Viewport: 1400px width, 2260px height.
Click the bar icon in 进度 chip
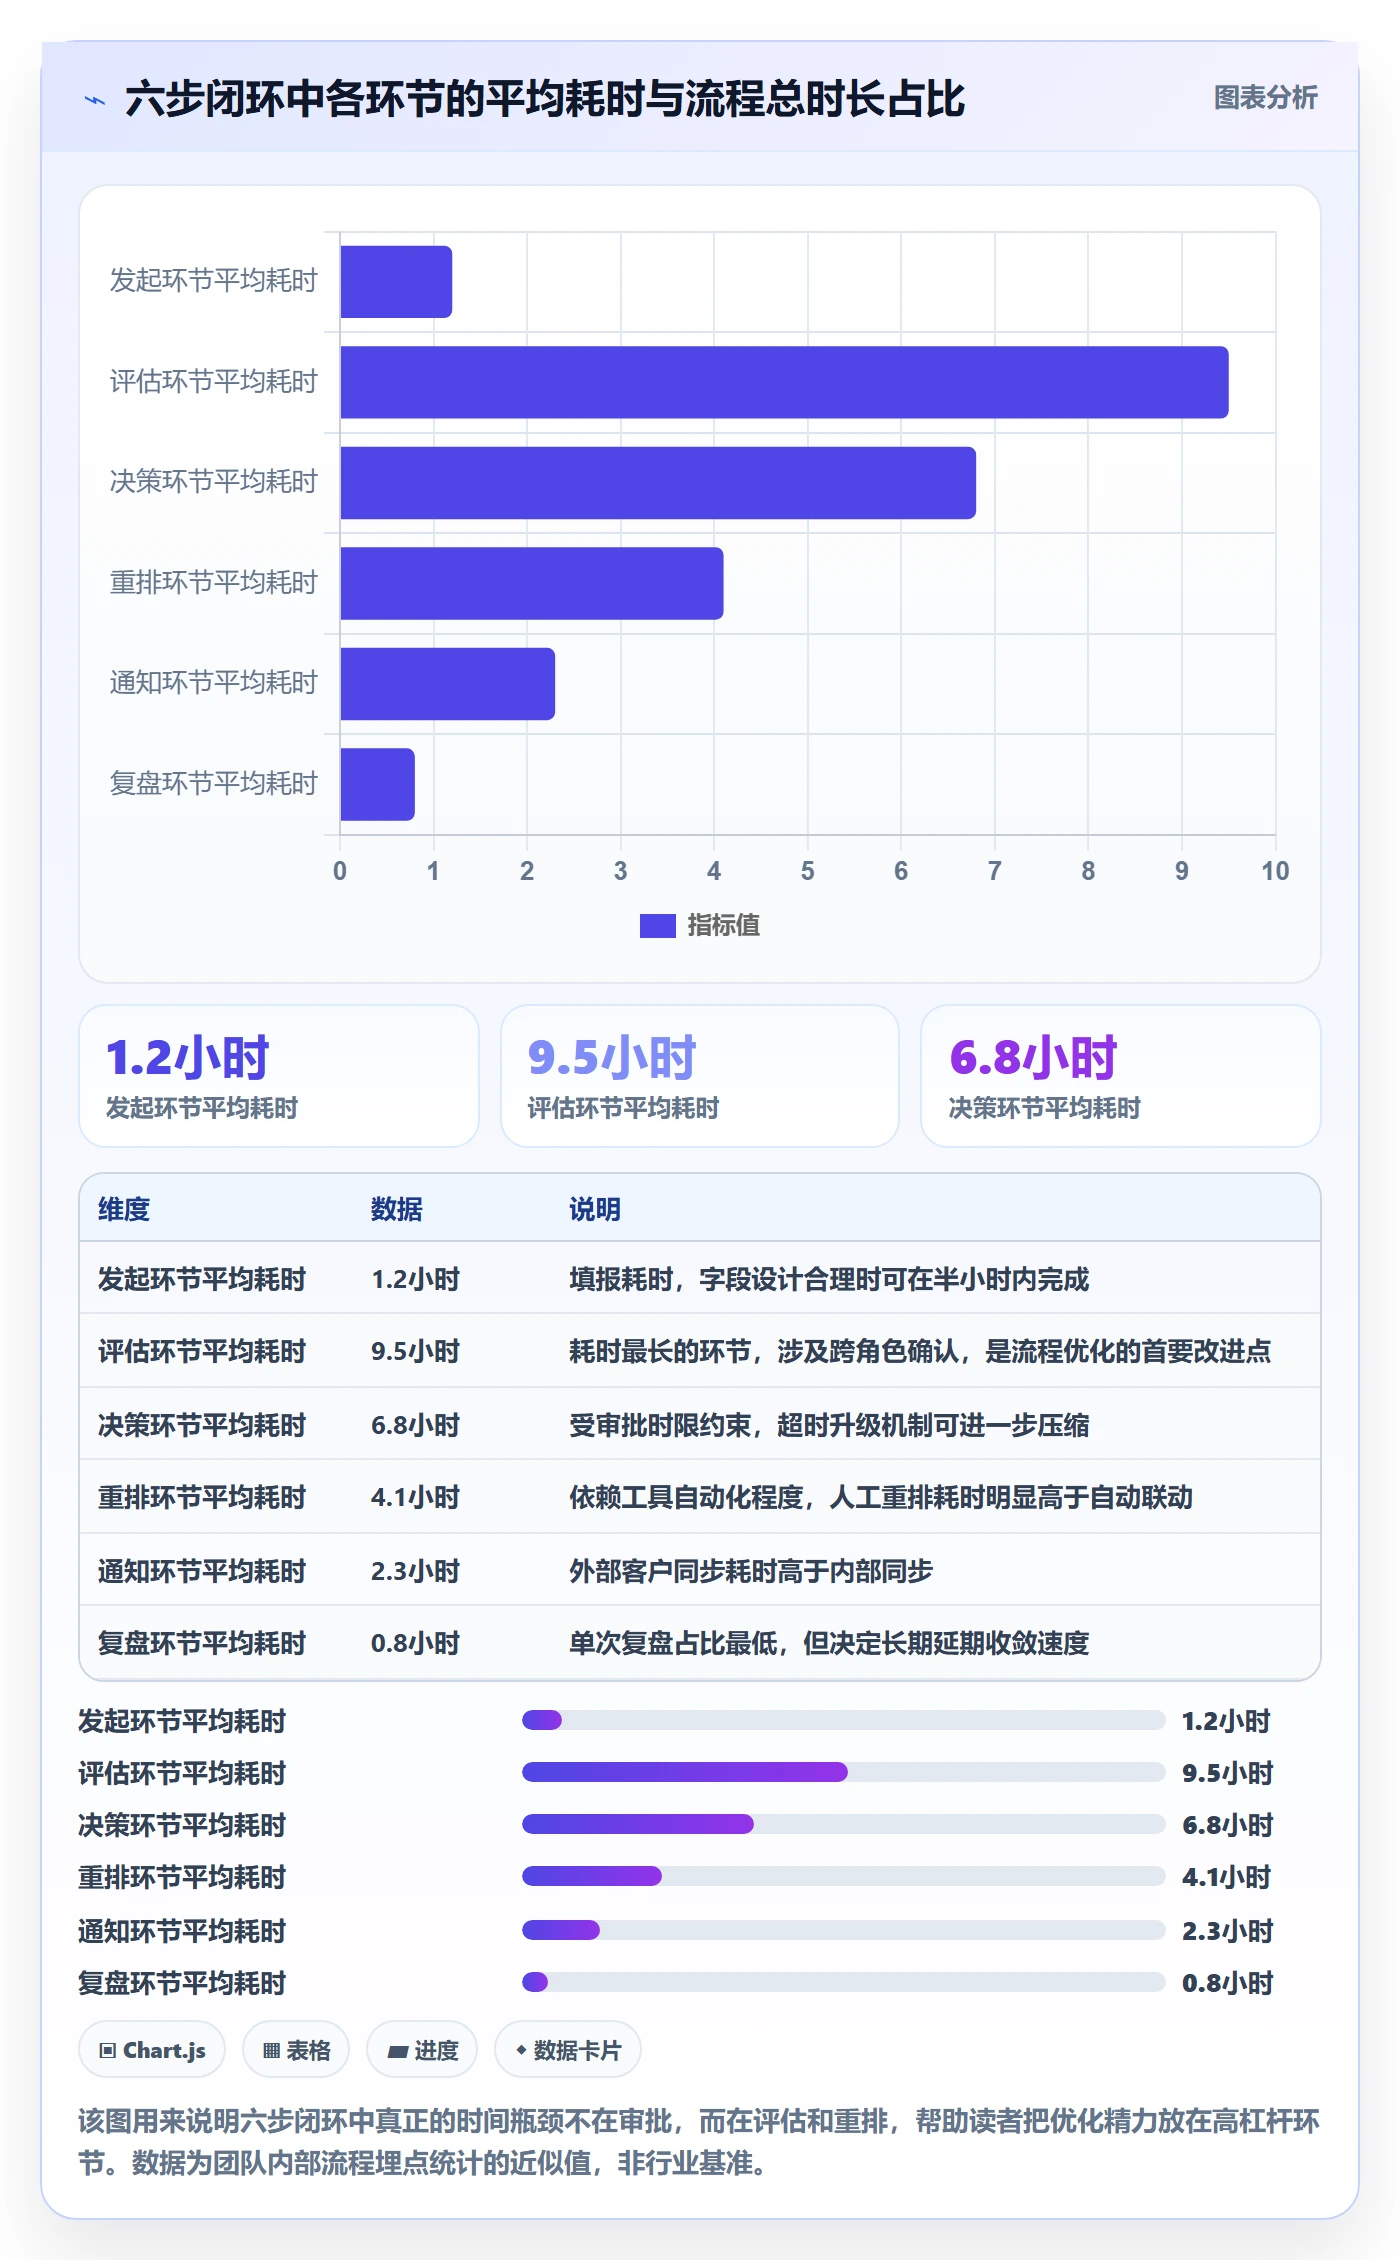coord(398,2052)
